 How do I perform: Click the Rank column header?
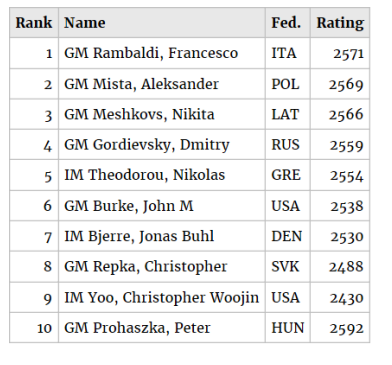click(x=34, y=23)
